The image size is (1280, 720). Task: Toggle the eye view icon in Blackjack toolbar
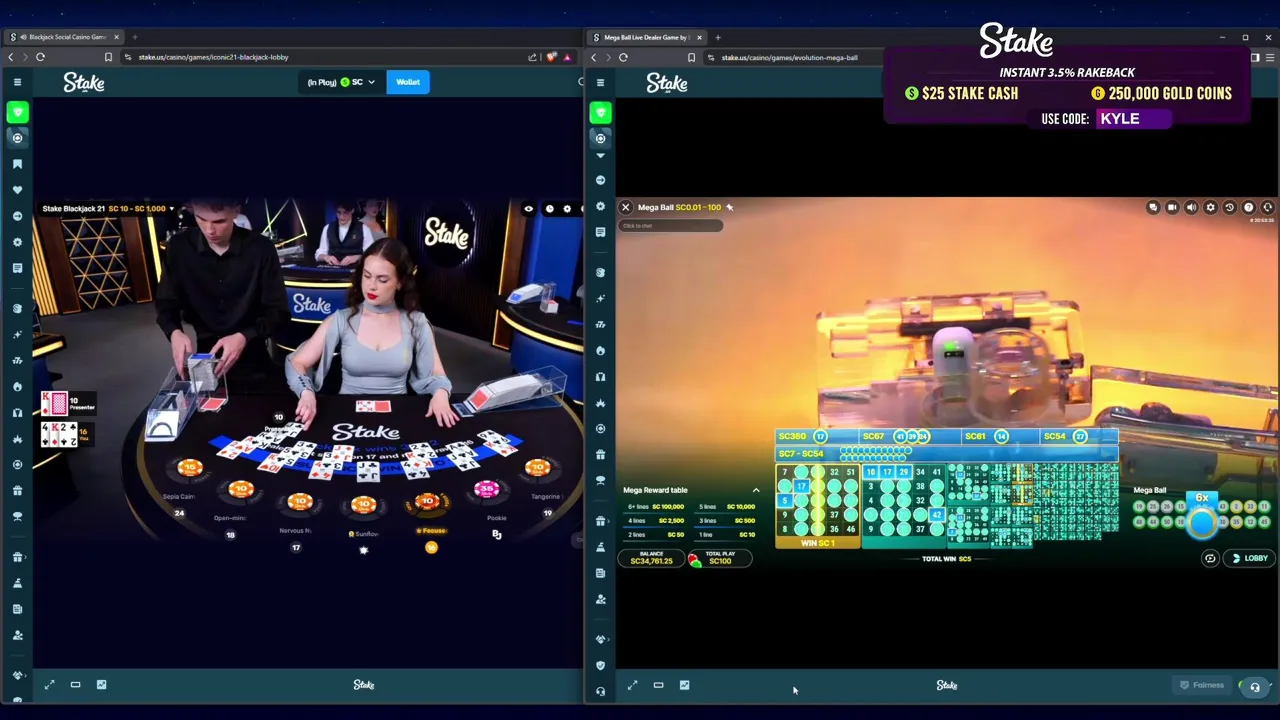(x=528, y=209)
